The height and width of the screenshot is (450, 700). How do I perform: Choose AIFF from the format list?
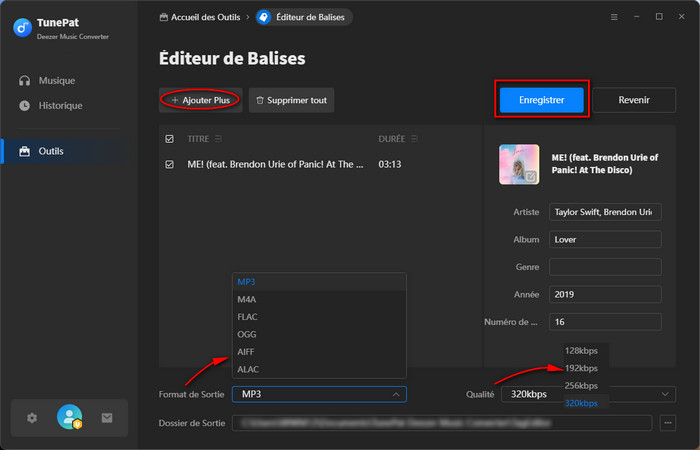pos(319,352)
